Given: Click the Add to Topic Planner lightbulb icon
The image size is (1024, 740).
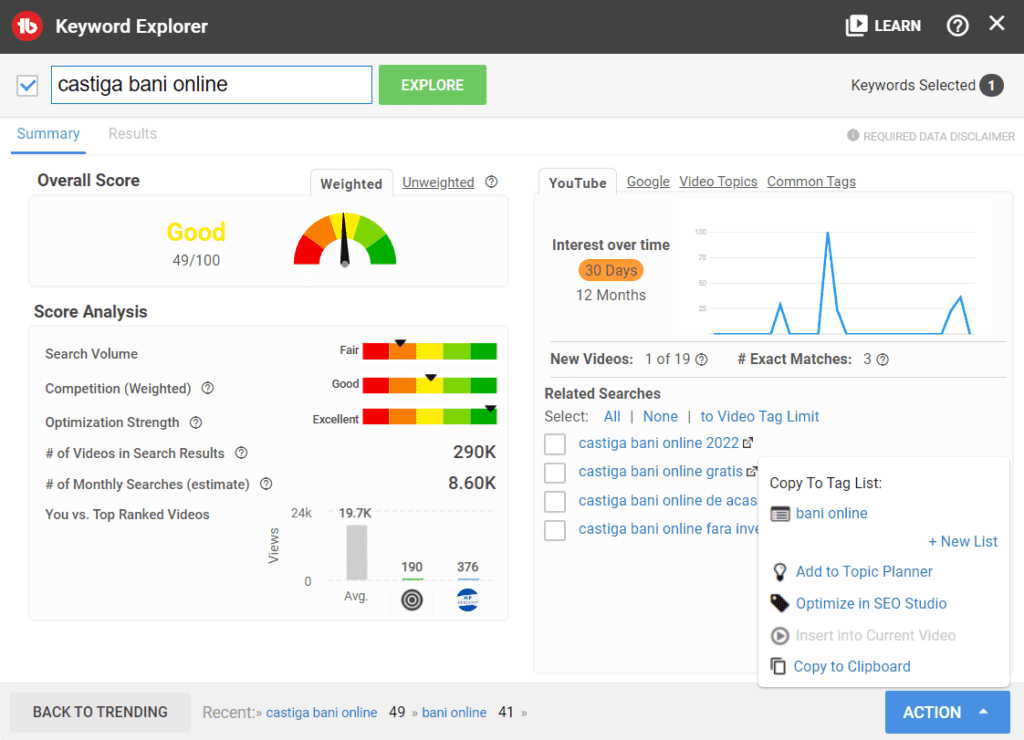Looking at the screenshot, I should point(780,572).
